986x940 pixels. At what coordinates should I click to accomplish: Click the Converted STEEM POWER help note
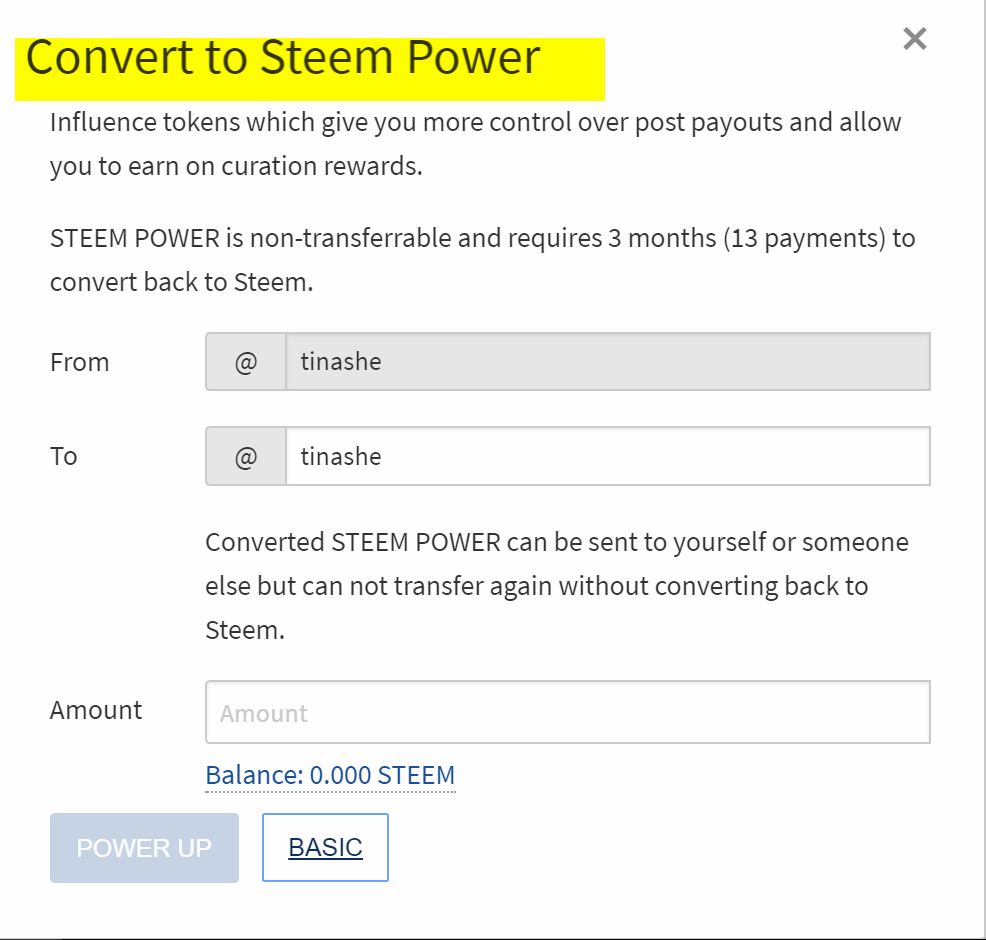pyautogui.click(x=557, y=586)
